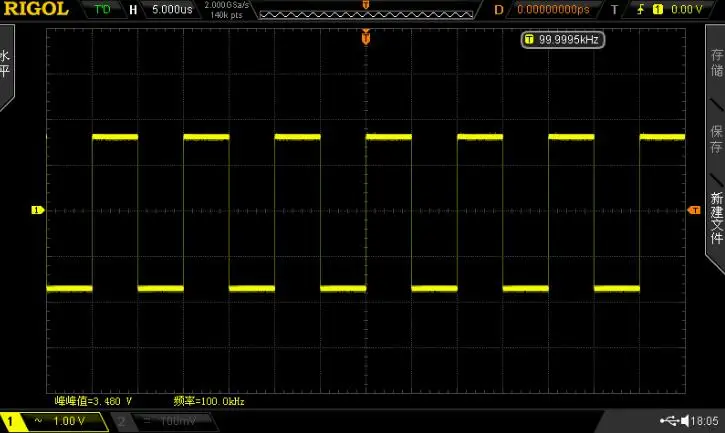Select the 频率=100.0kHz measurement
Viewport: 725px width, 433px height.
209,401
